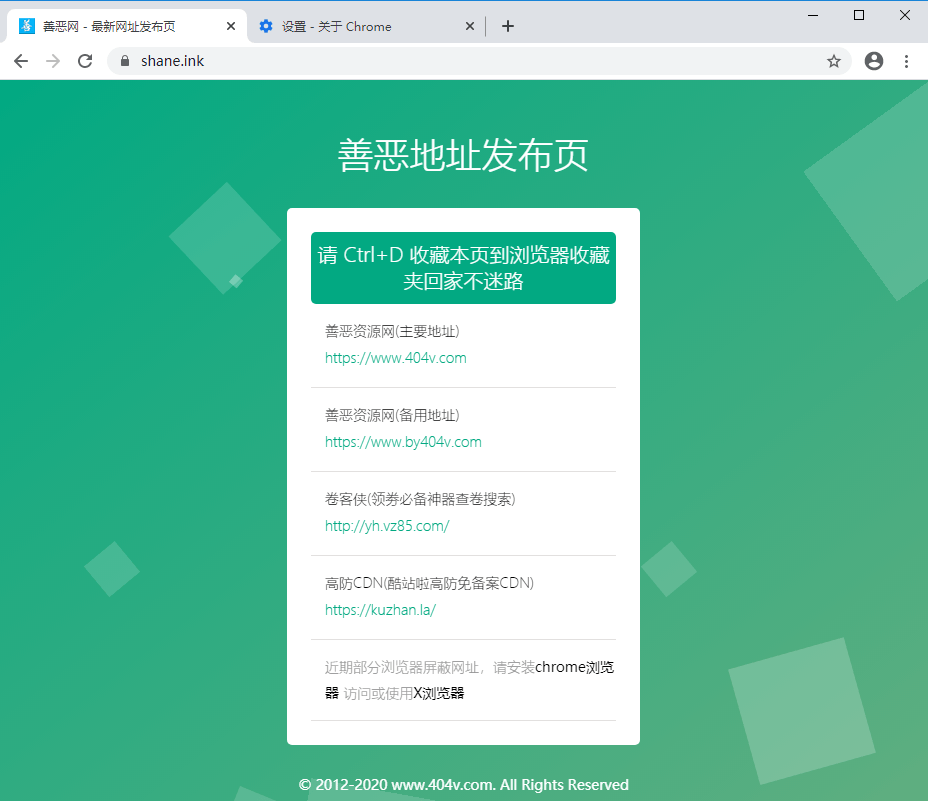The width and height of the screenshot is (928, 801).
Task: Click the browser forward arrow
Action: click(x=53, y=61)
